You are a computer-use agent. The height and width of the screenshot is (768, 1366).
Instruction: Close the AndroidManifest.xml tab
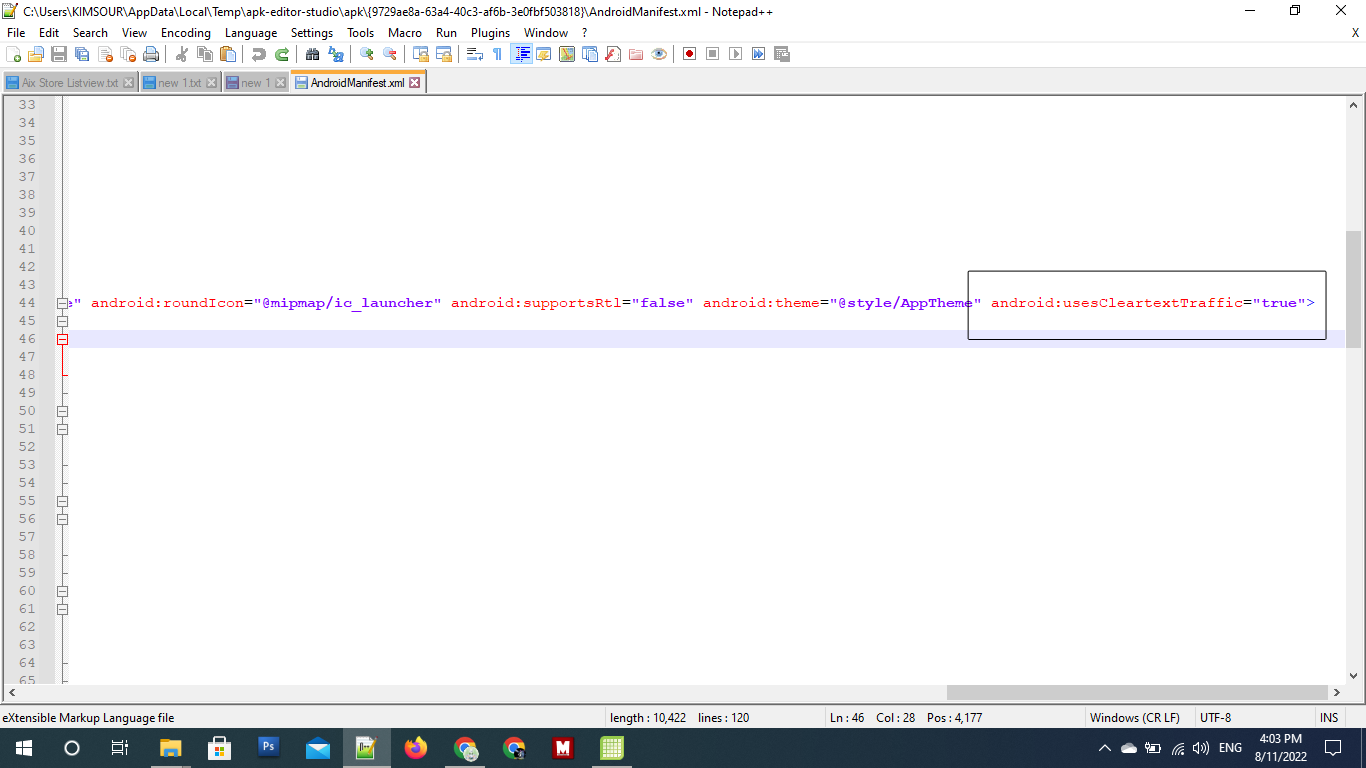(415, 83)
